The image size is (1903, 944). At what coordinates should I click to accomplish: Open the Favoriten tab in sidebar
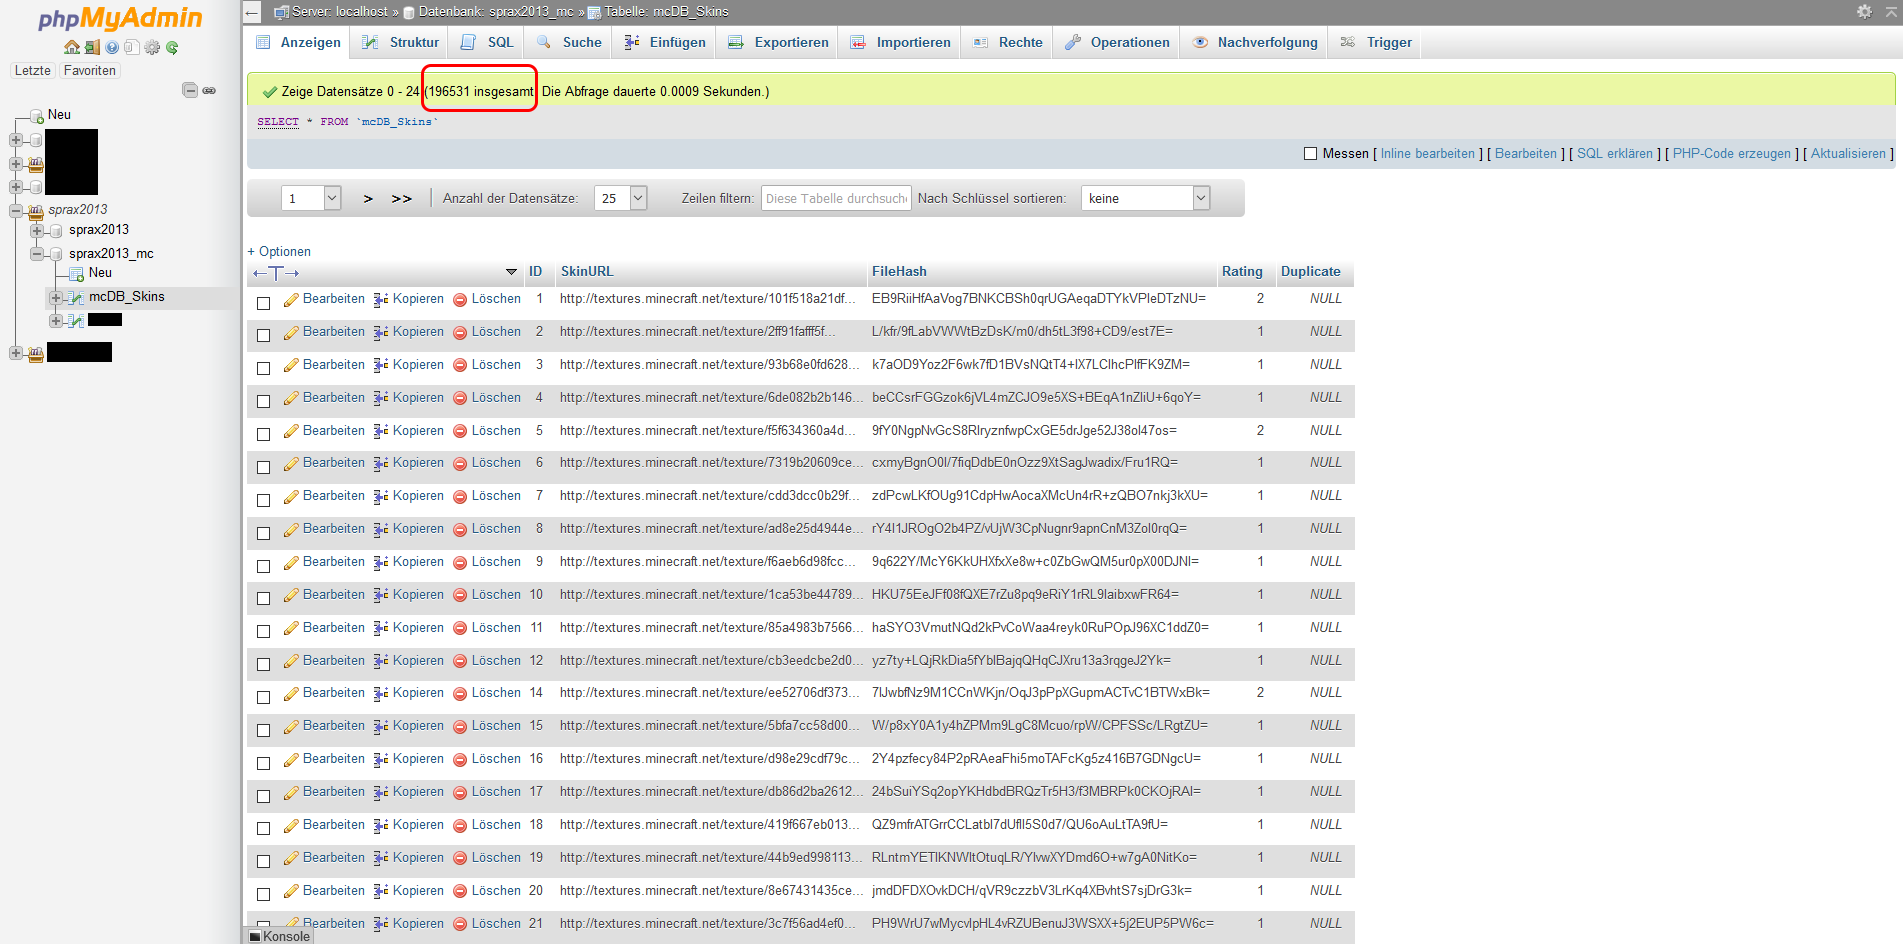90,71
